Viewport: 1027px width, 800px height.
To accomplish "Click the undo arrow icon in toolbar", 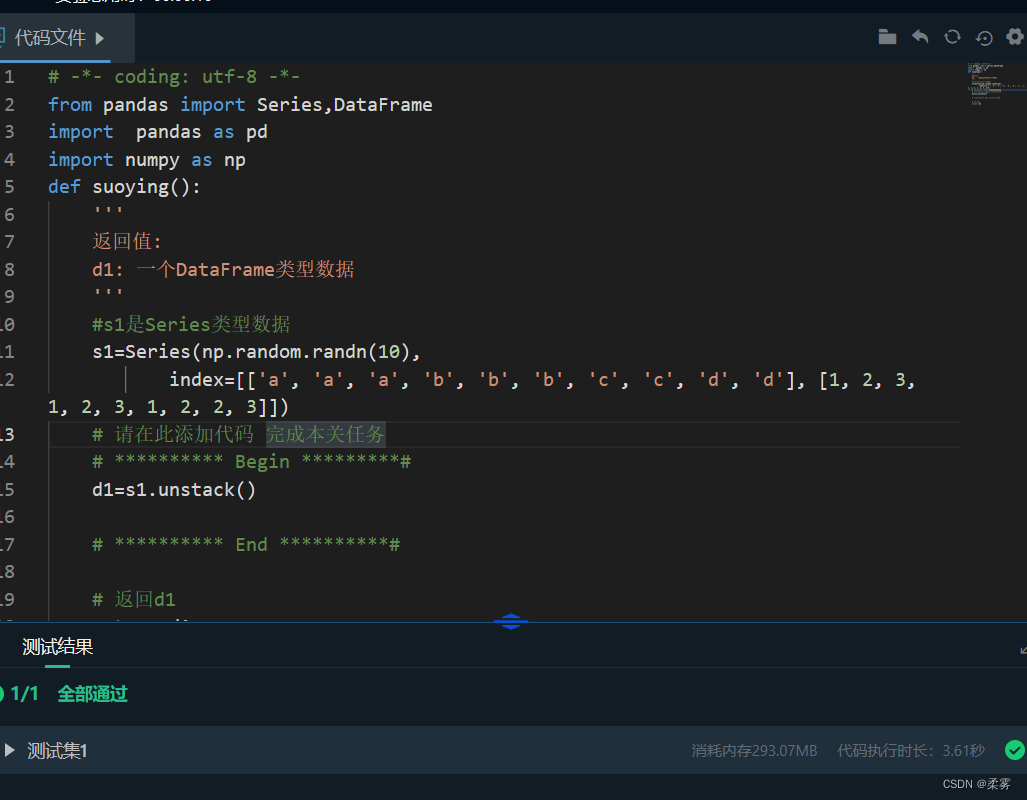I will point(920,37).
